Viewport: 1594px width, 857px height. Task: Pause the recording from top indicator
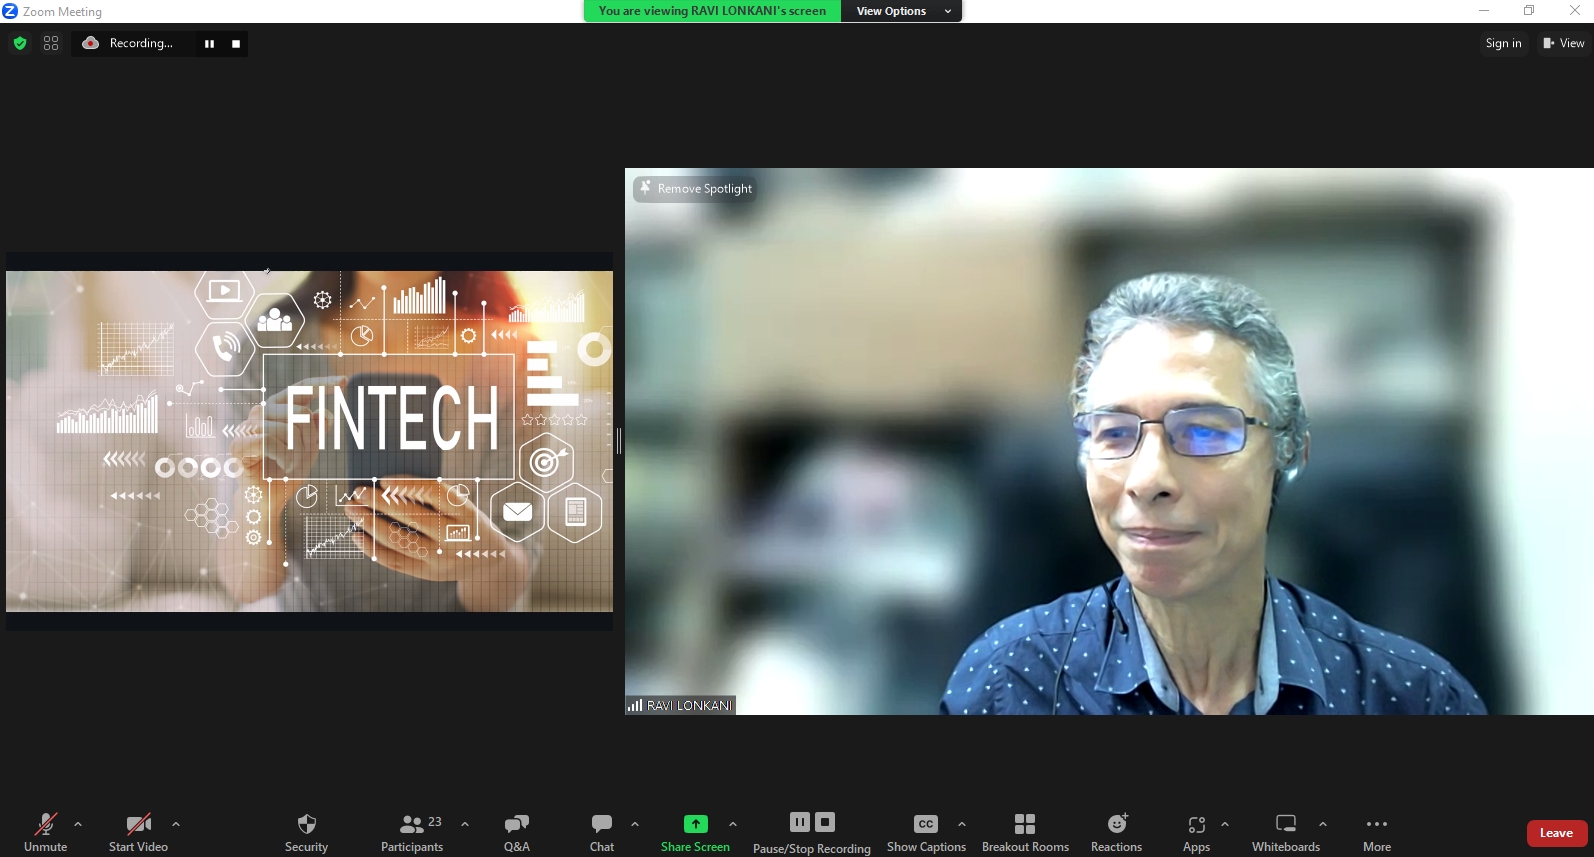pyautogui.click(x=209, y=43)
